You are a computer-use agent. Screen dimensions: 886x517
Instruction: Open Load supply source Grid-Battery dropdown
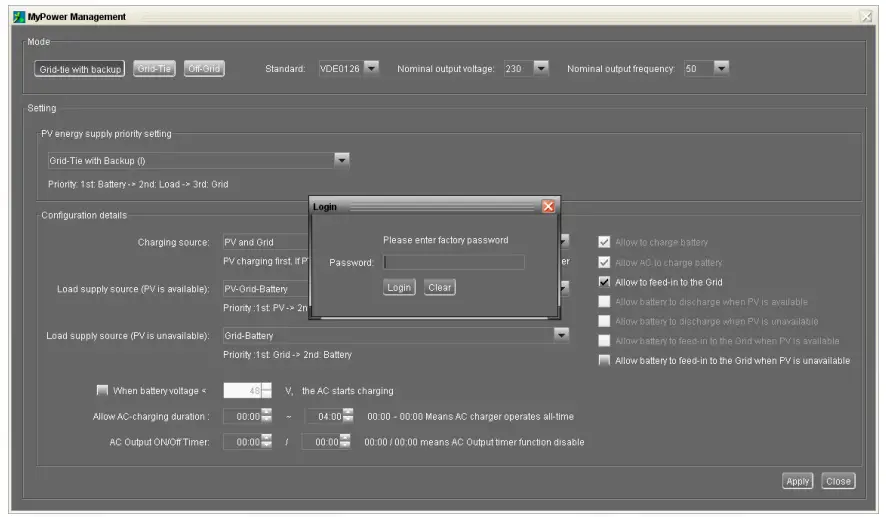pos(561,335)
